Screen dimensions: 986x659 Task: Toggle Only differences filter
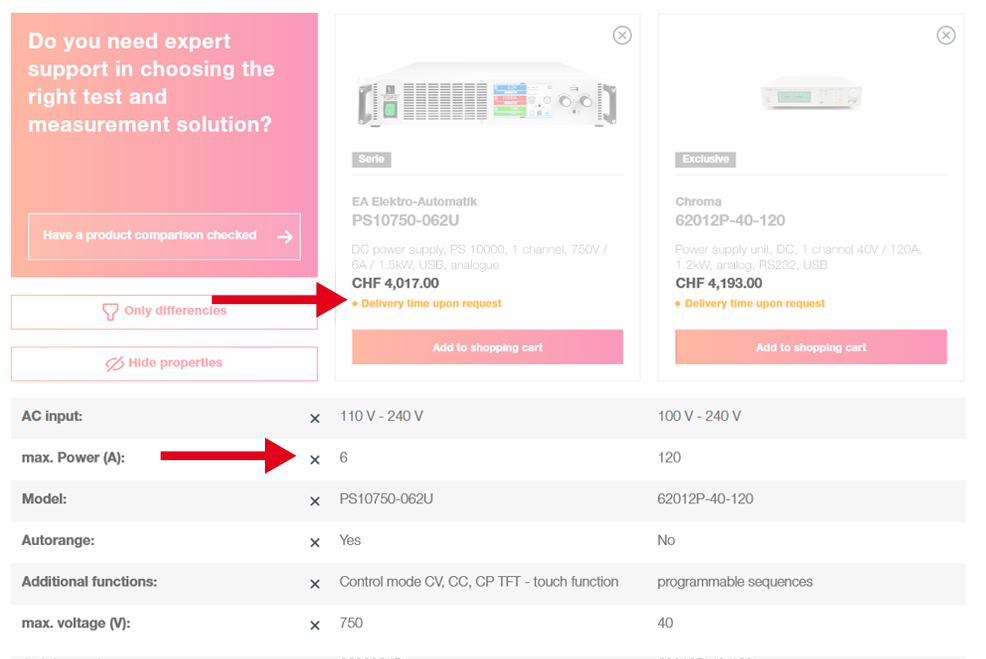164,312
